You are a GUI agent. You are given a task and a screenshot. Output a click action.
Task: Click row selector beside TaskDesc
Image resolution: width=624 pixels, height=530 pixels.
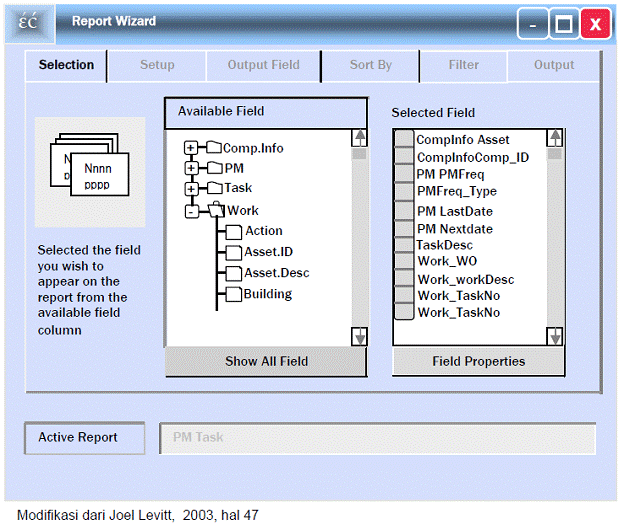pos(404,244)
